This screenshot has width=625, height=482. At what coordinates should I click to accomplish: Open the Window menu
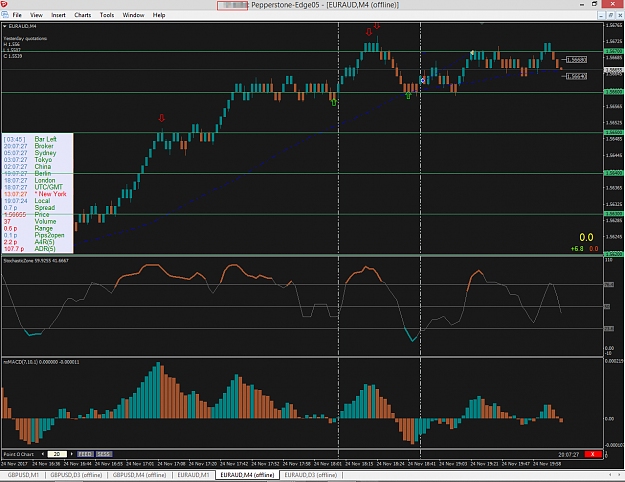(x=133, y=15)
